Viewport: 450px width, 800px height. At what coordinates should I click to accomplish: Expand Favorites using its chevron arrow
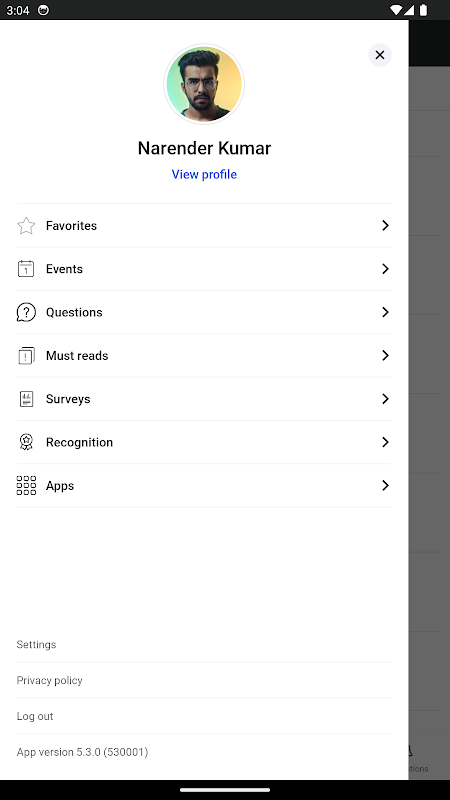[x=385, y=226]
